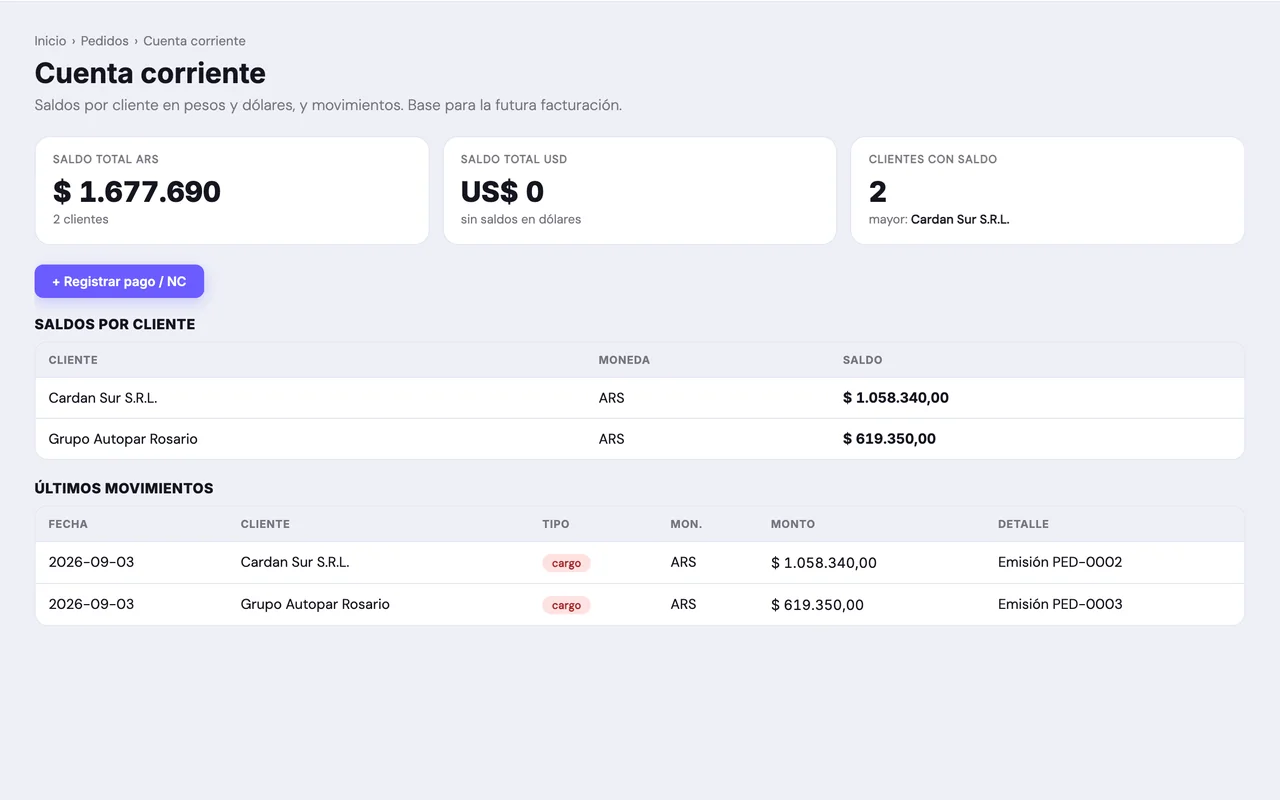
Task: Go to Inicio in the breadcrumb
Action: [x=50, y=41]
